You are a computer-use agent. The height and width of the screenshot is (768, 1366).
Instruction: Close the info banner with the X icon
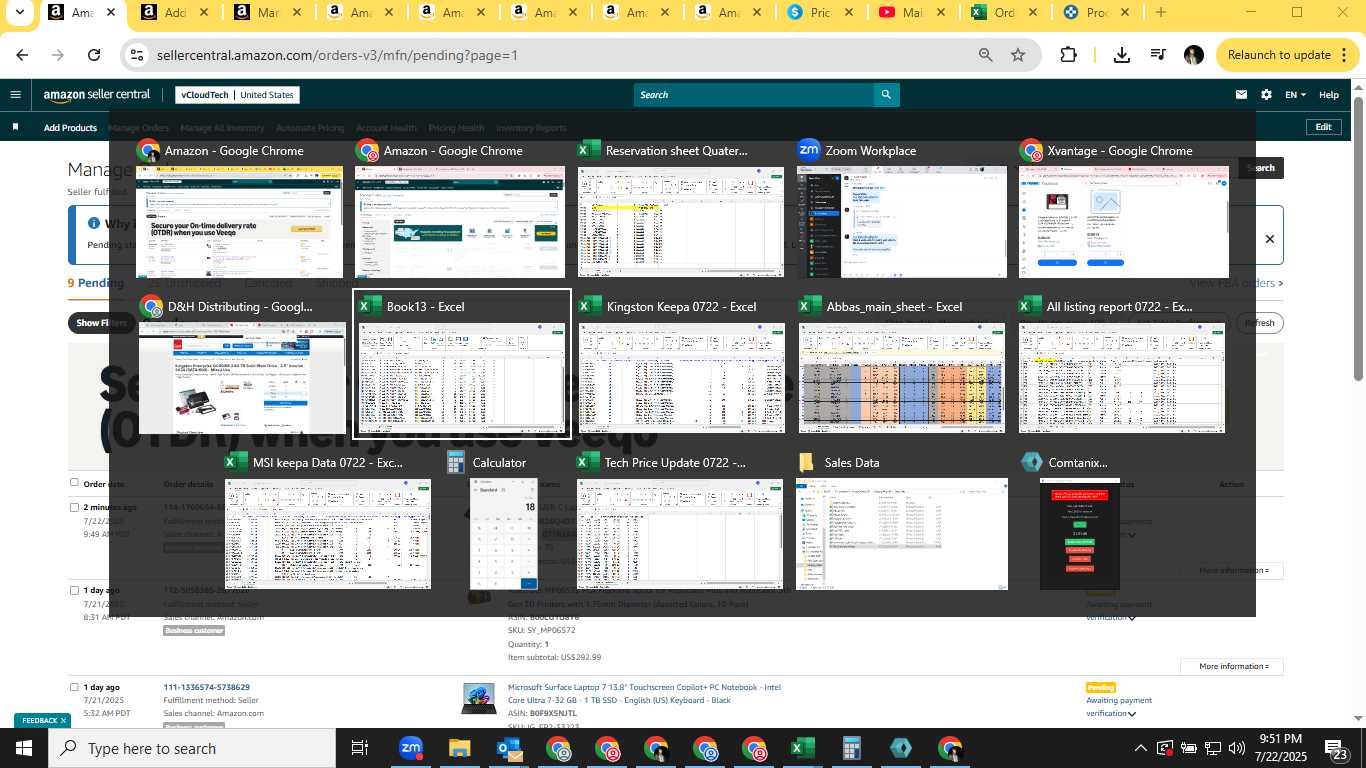point(1270,239)
